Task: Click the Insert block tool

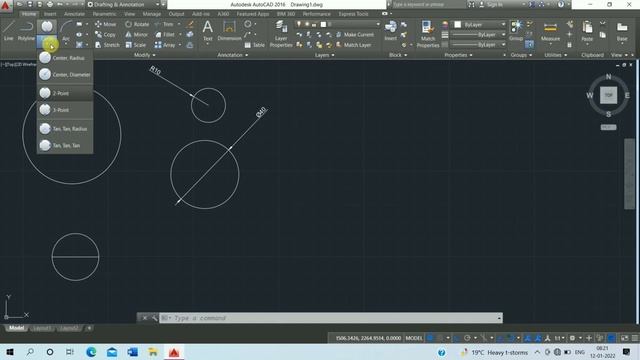Action: 391,31
